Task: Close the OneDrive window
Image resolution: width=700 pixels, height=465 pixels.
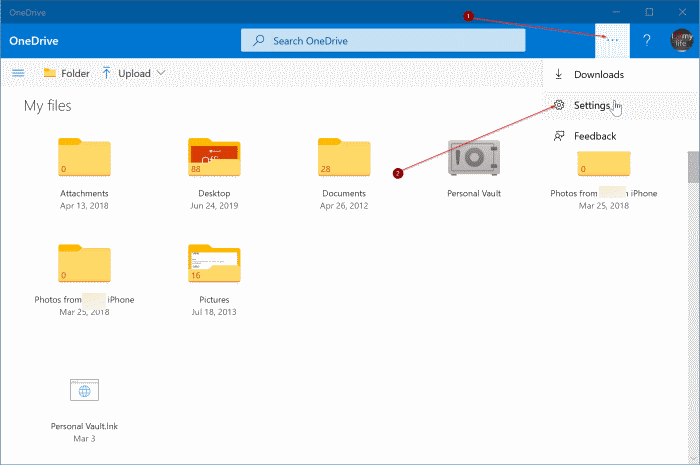Action: point(683,12)
